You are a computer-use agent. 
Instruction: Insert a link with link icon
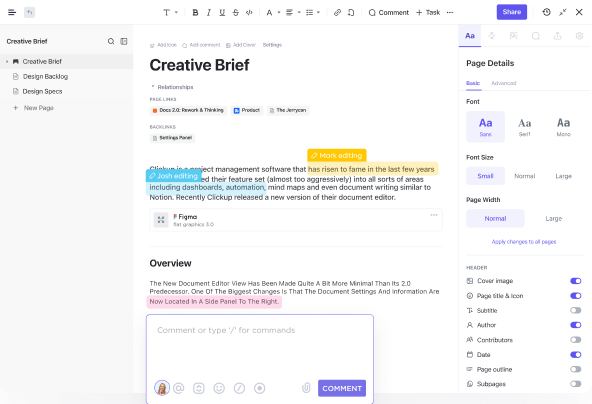(337, 12)
